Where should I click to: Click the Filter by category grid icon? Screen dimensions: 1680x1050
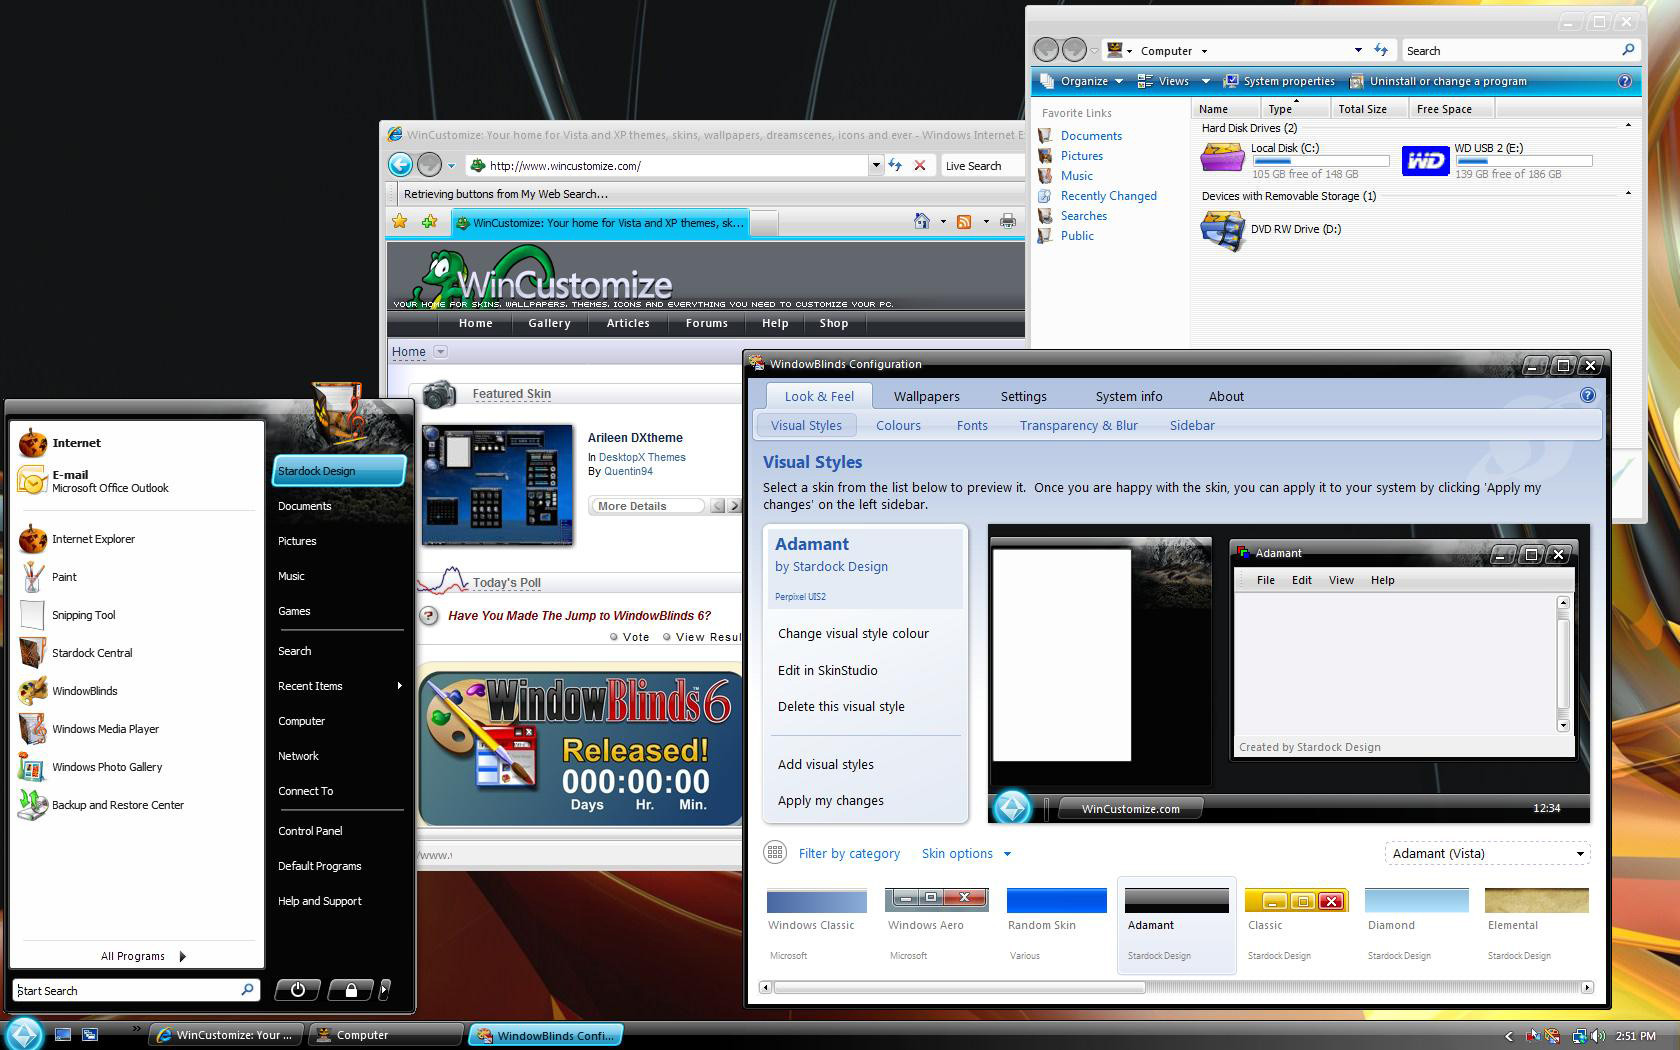(x=774, y=853)
